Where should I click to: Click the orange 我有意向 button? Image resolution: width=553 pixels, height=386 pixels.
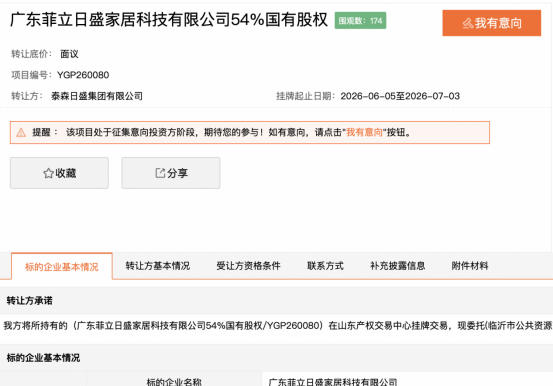coord(492,23)
